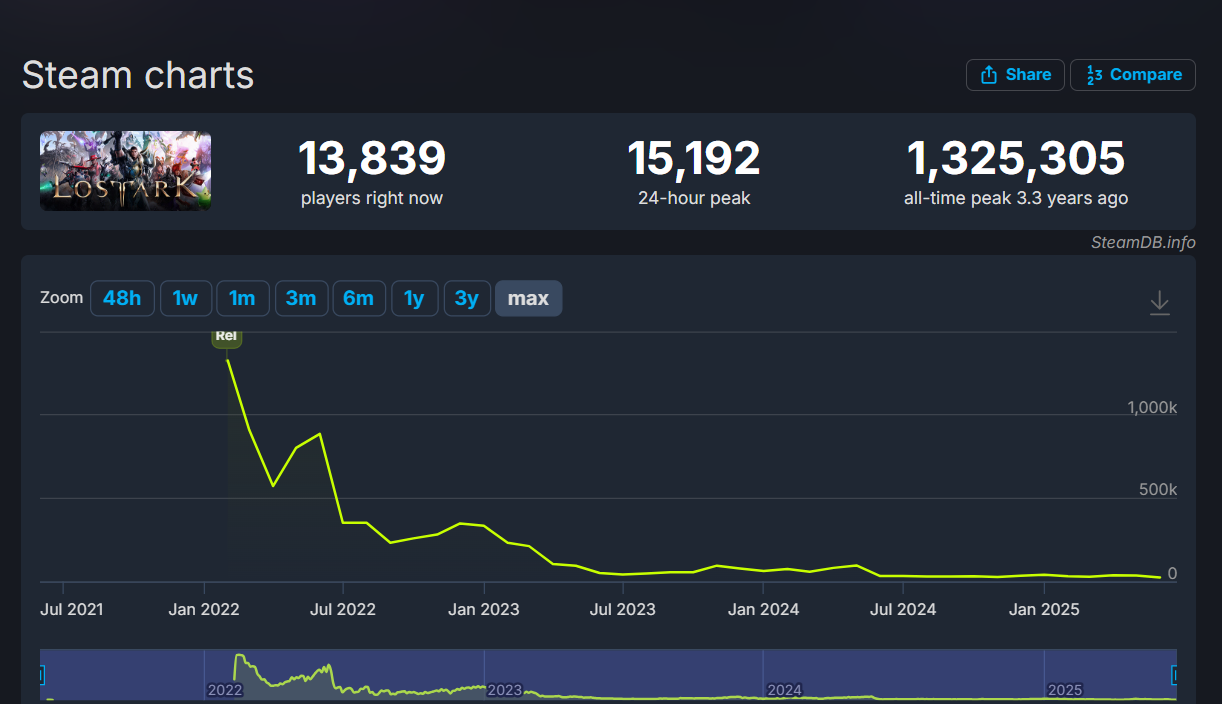Click the 1,000k y-axis label

(x=1152, y=408)
